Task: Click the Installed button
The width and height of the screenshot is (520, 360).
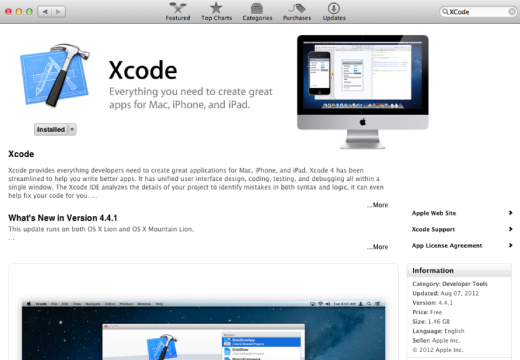Action: tap(51, 129)
